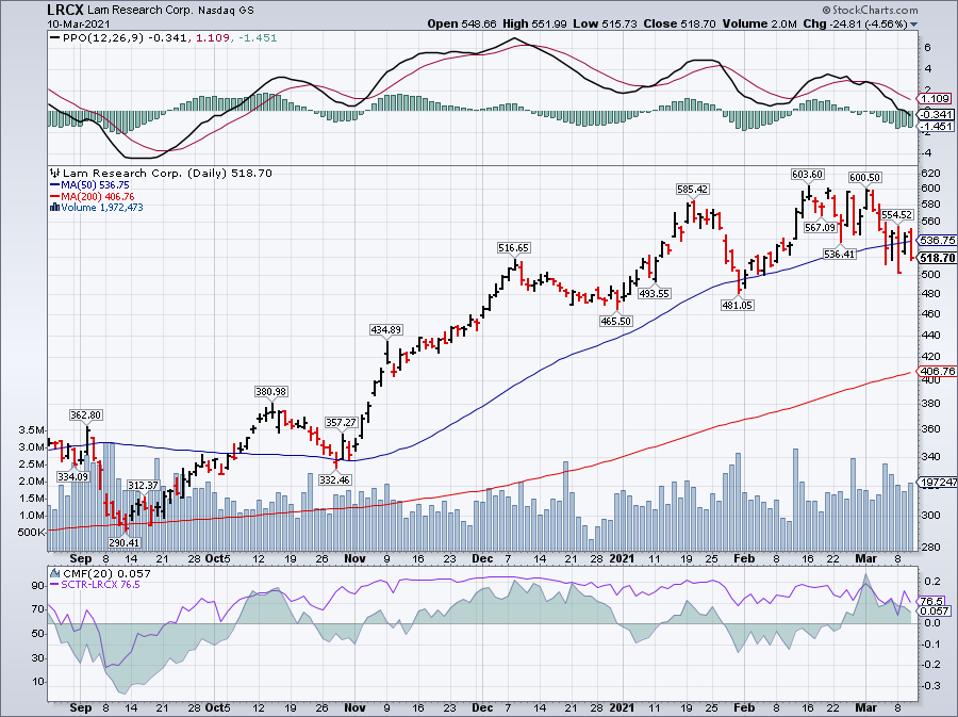Click the 493.55 price label
This screenshot has height=717, width=958.
pos(654,293)
